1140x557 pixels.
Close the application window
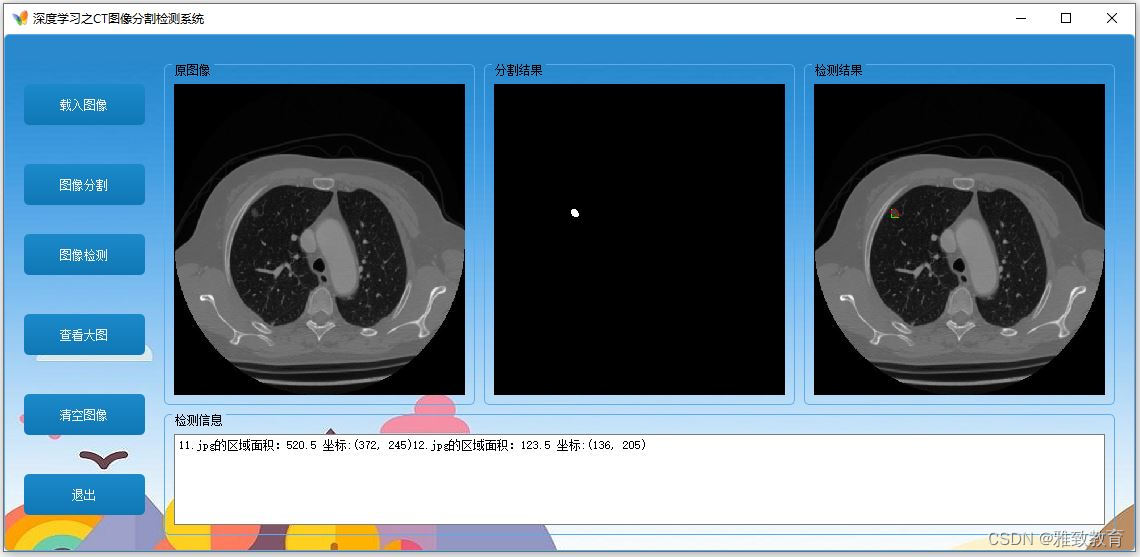pyautogui.click(x=1112, y=18)
